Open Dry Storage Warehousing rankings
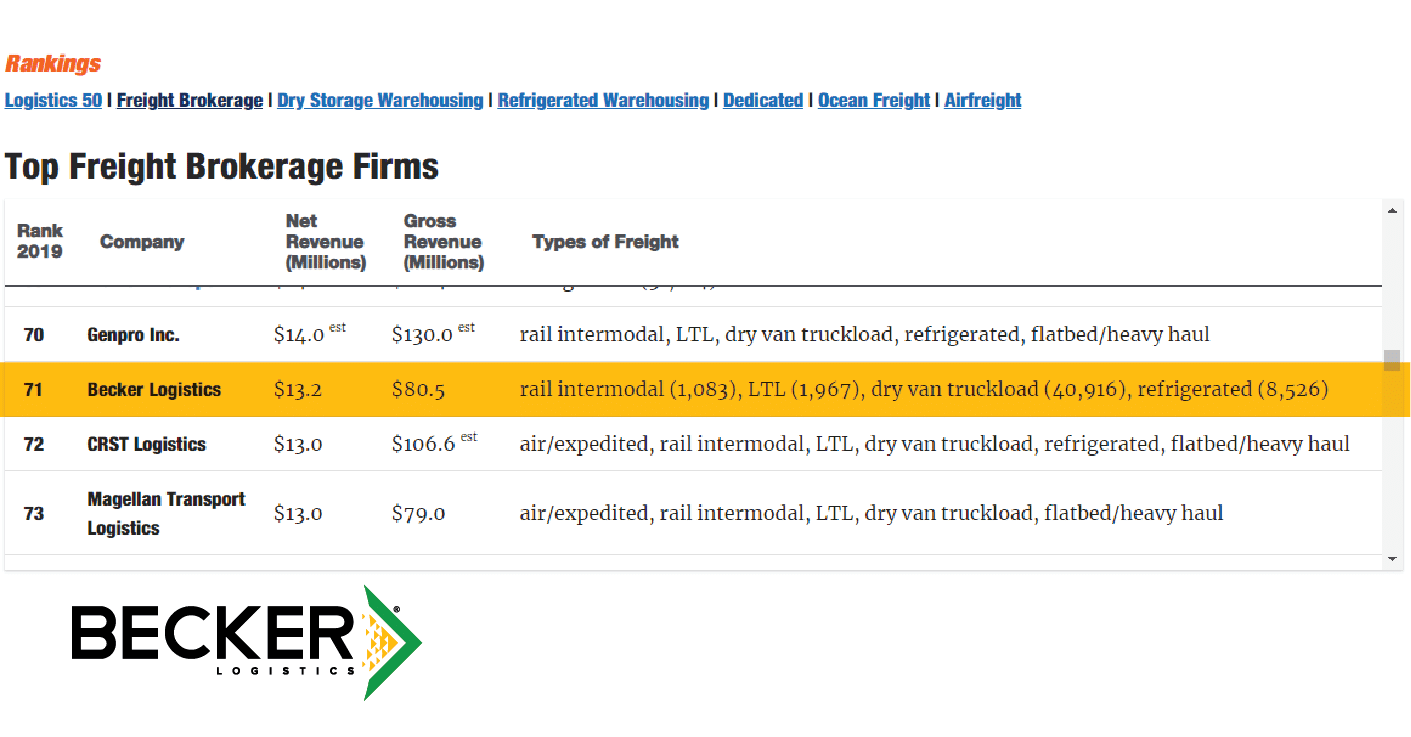This screenshot has width=1411, height=737. coord(380,101)
